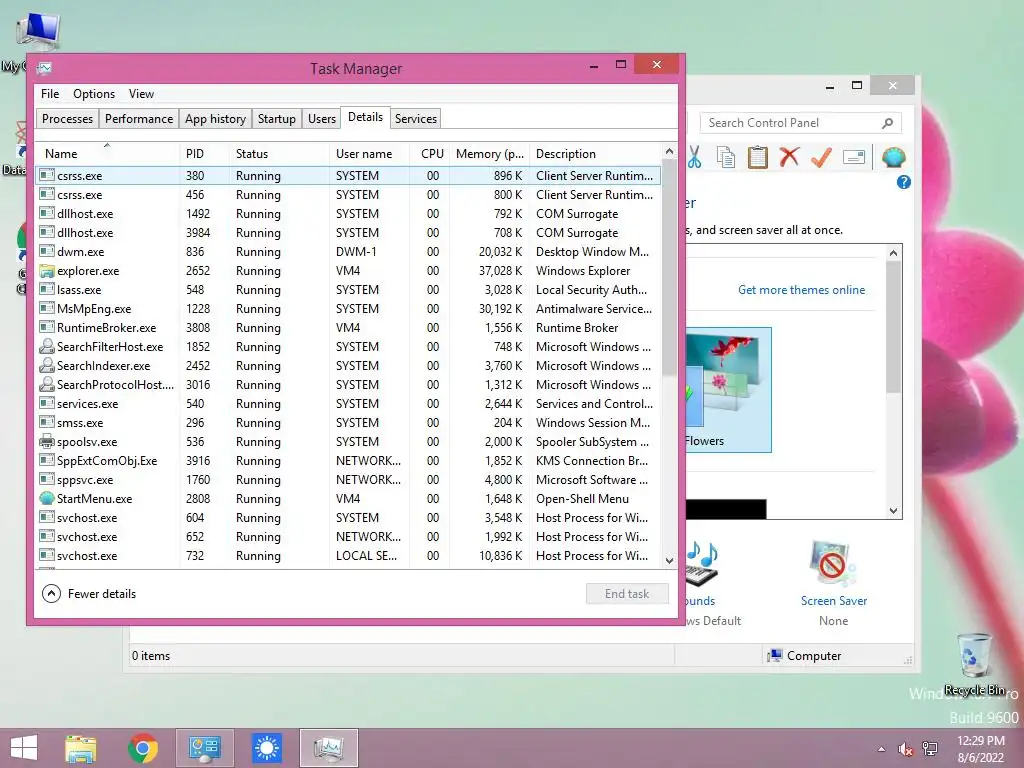Image resolution: width=1024 pixels, height=768 pixels.
Task: Sort by the User name column header
Action: coord(369,153)
